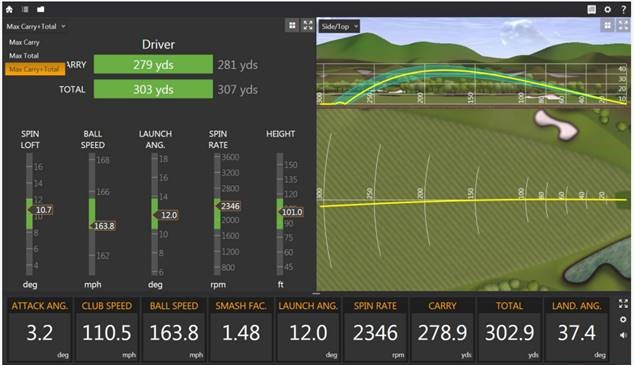Select Max Carry option
Image resolution: width=634 pixels, height=365 pixels.
(24, 42)
